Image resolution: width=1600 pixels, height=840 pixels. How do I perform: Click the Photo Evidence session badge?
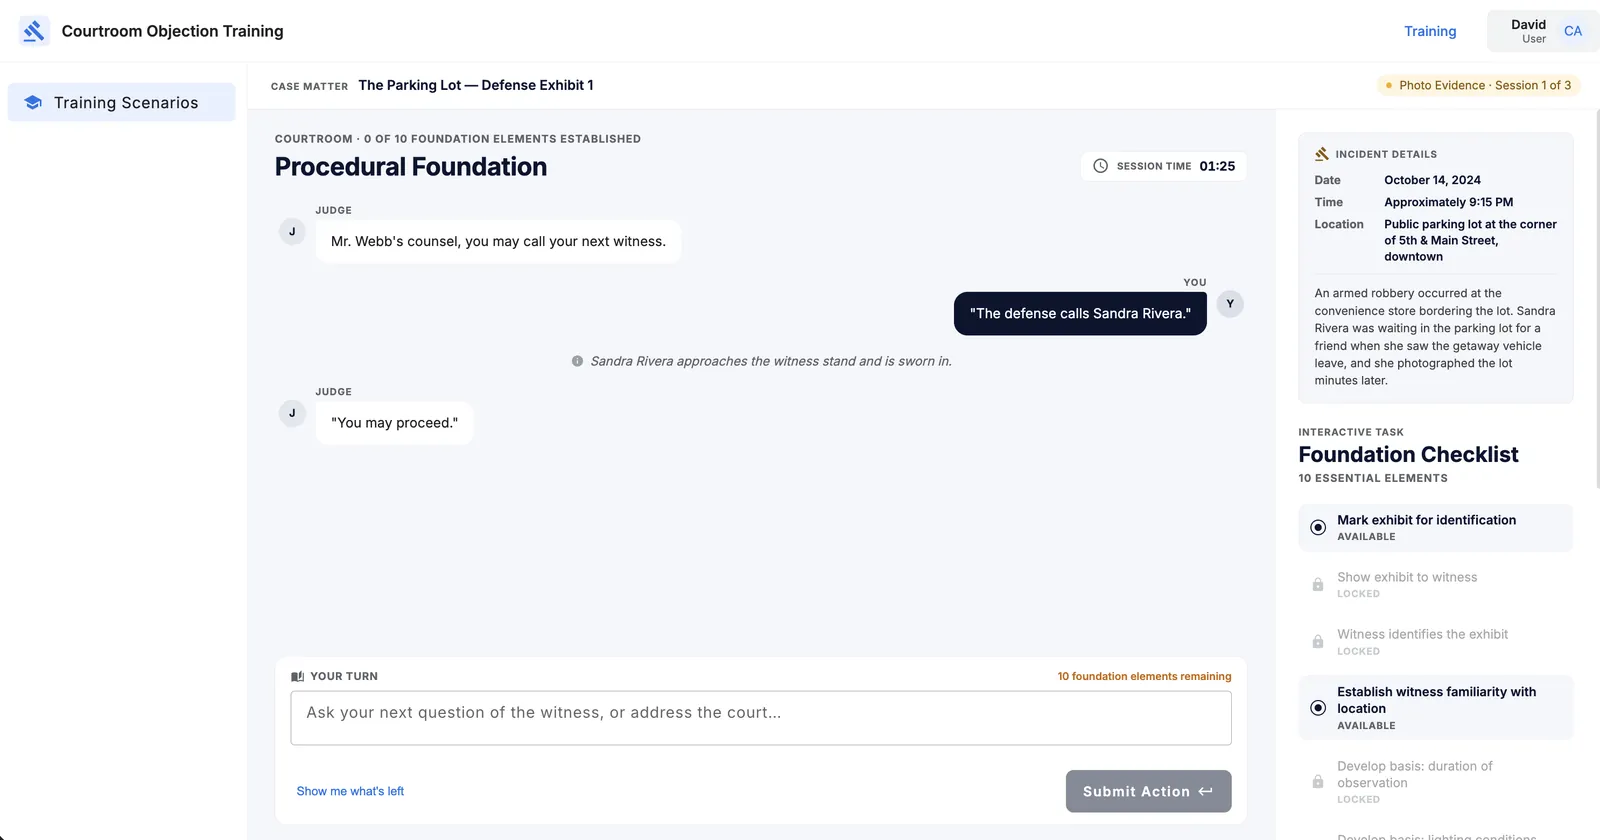[1477, 85]
